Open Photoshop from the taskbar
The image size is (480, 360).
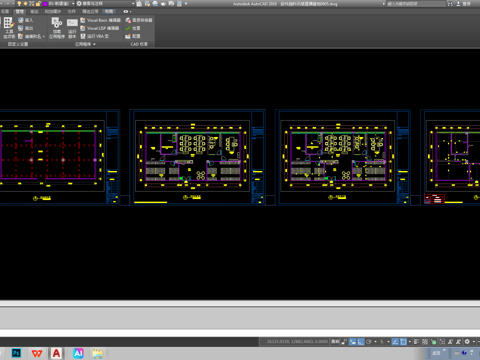click(x=16, y=353)
